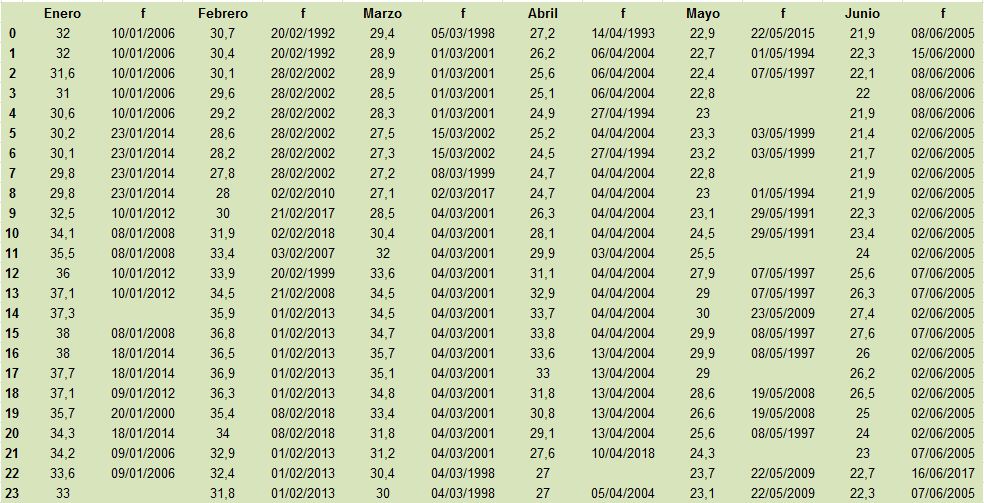Select Marzo value 32 in row 11

click(383, 253)
